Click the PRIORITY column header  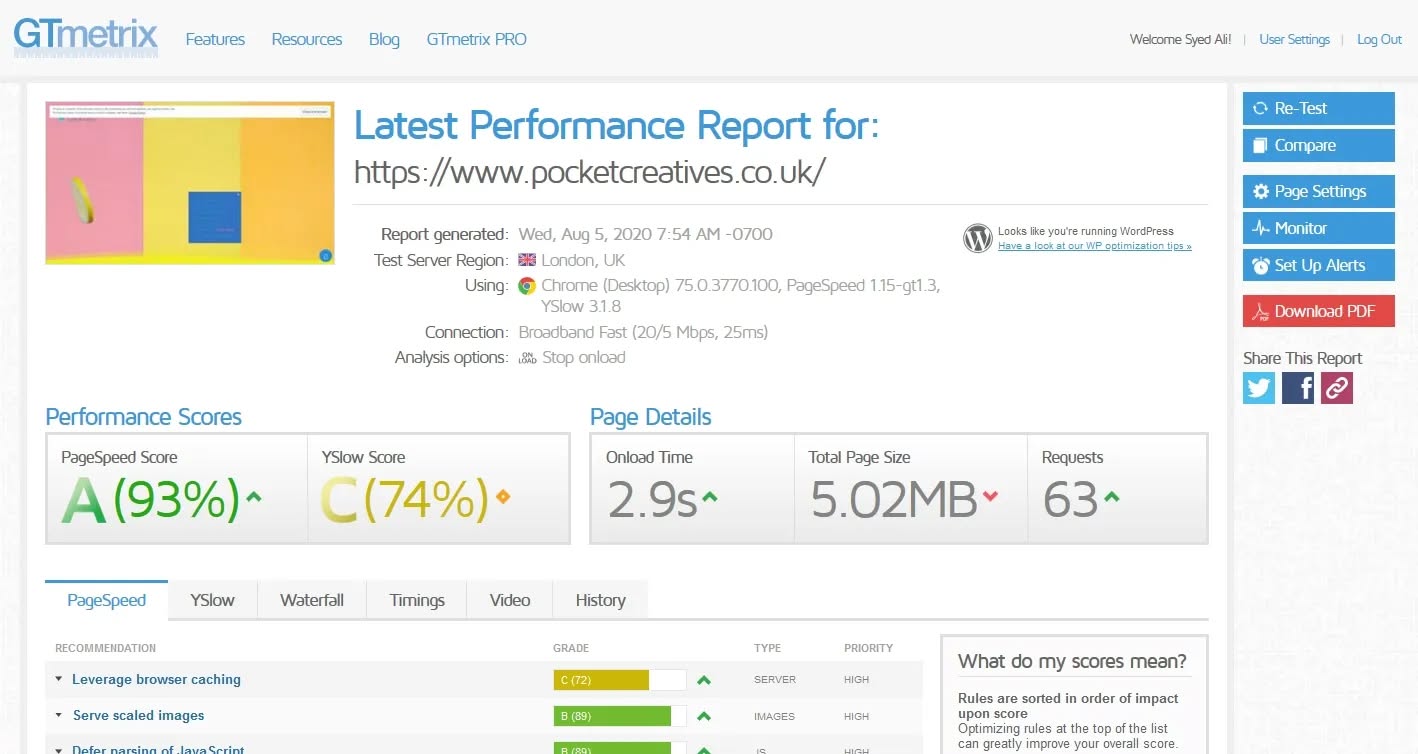[868, 648]
